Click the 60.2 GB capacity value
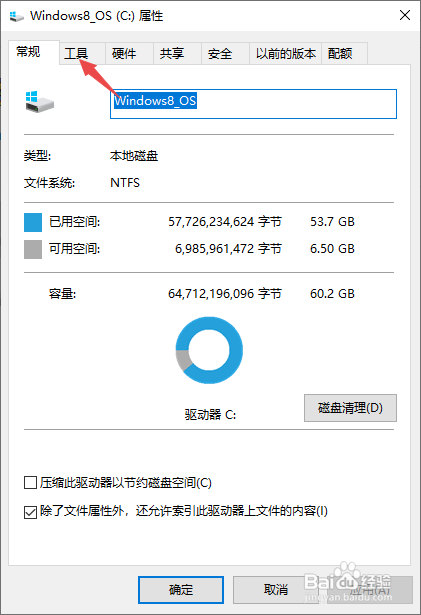The width and height of the screenshot is (421, 615). (332, 294)
